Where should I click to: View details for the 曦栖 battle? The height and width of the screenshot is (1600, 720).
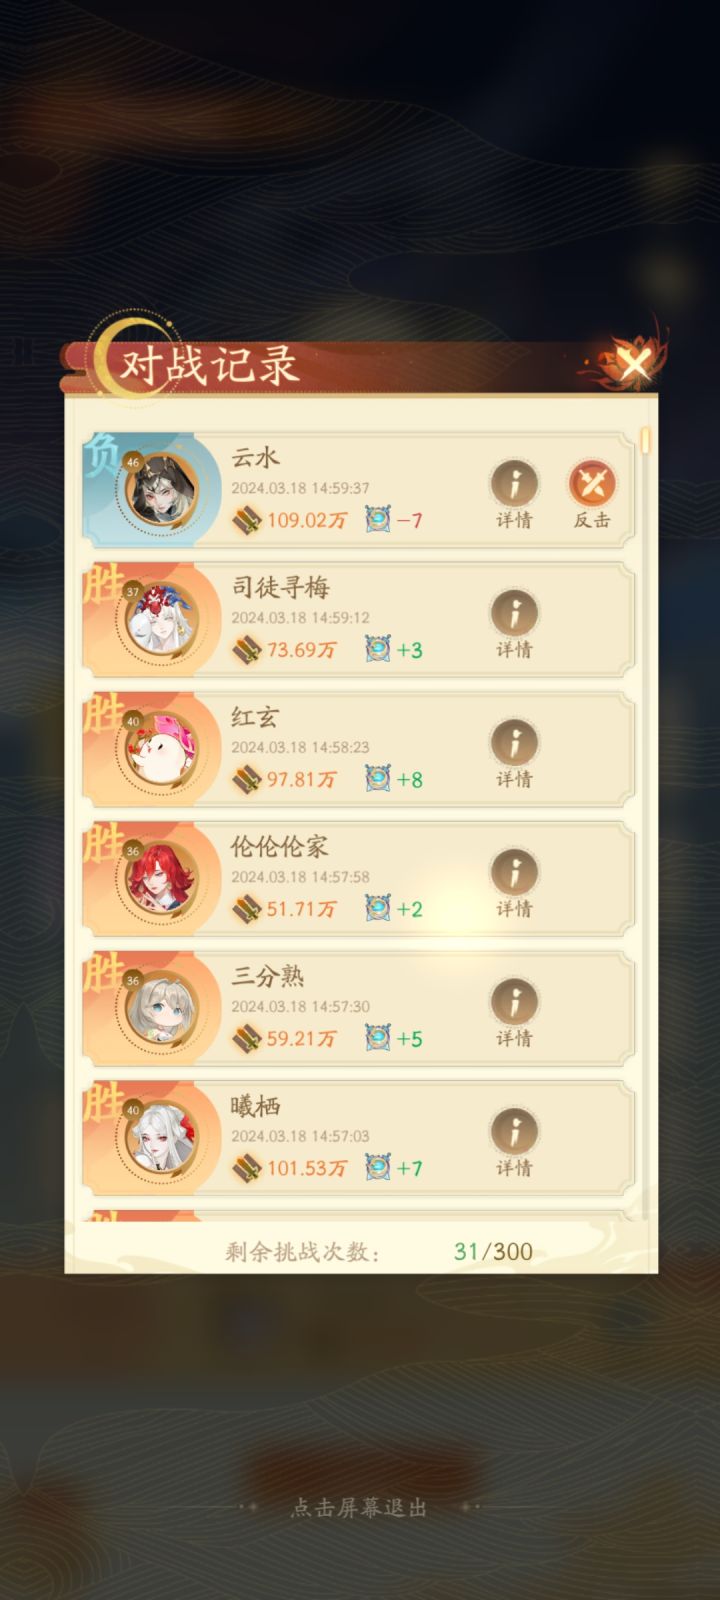tap(514, 1143)
